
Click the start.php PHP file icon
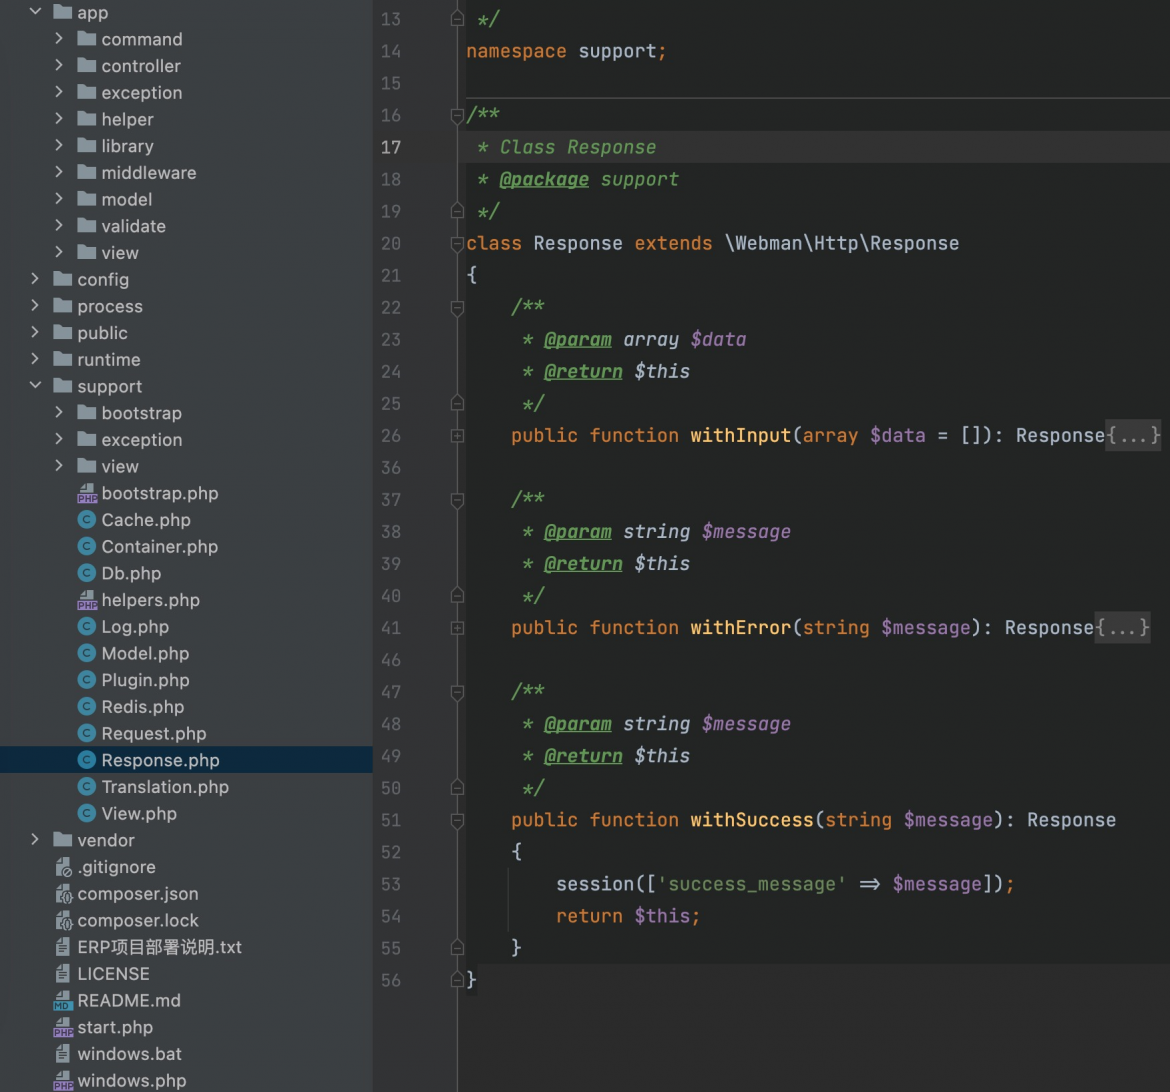point(63,1027)
